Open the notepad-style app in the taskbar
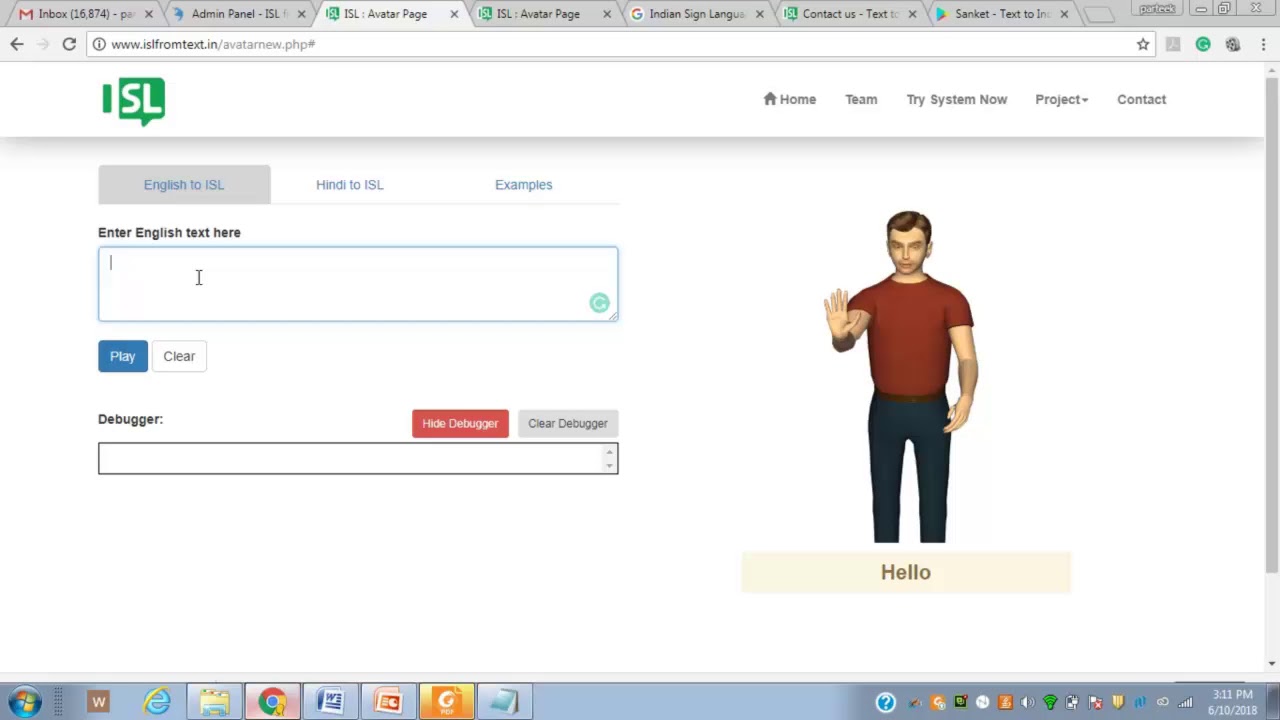Screen dimensions: 1280x720 [x=504, y=702]
